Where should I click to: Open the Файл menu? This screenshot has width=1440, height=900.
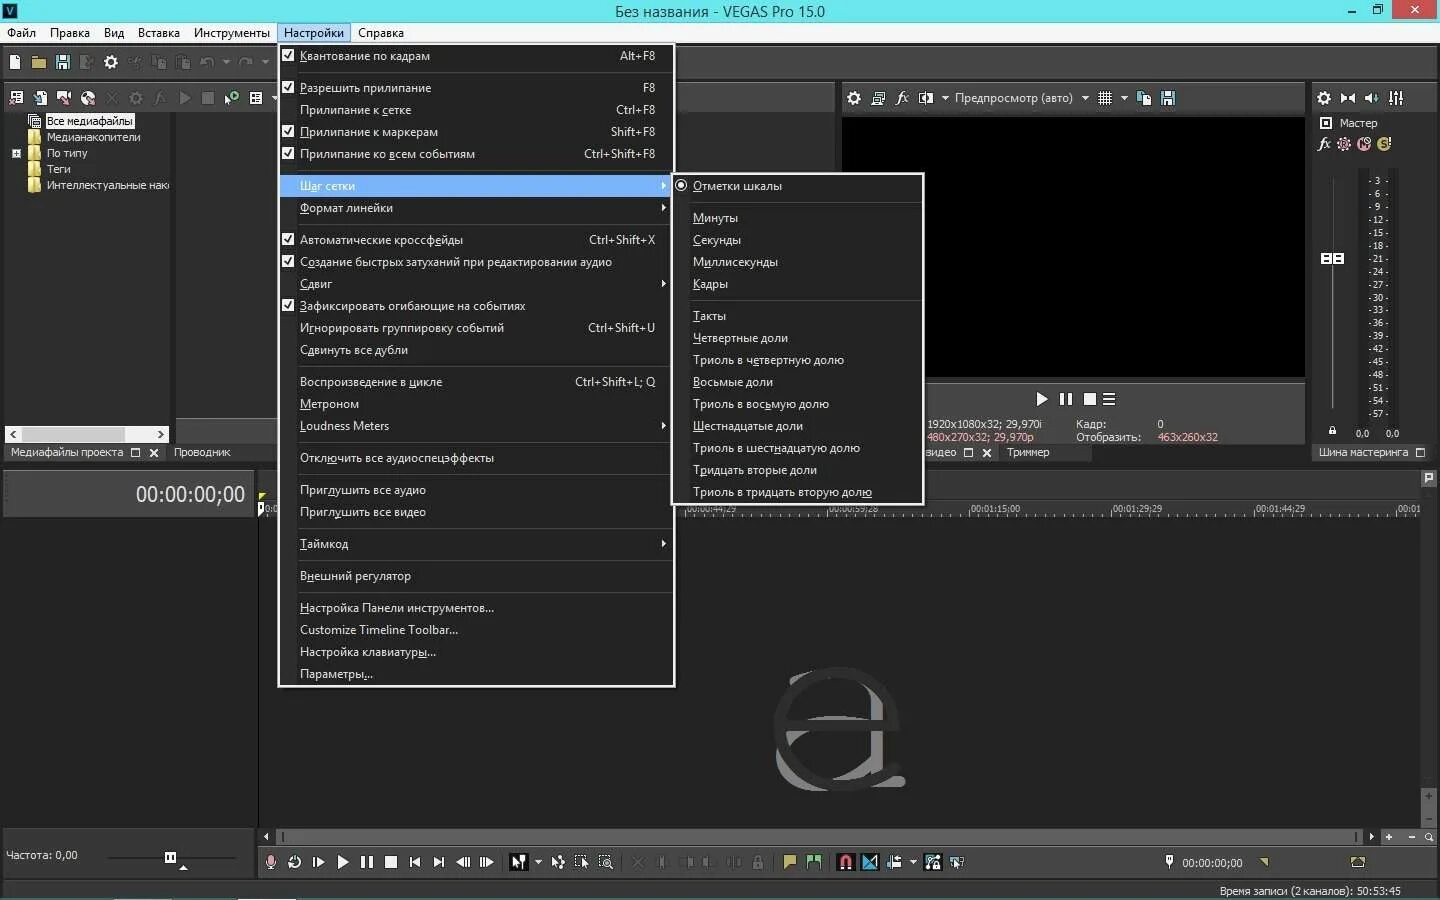point(21,33)
